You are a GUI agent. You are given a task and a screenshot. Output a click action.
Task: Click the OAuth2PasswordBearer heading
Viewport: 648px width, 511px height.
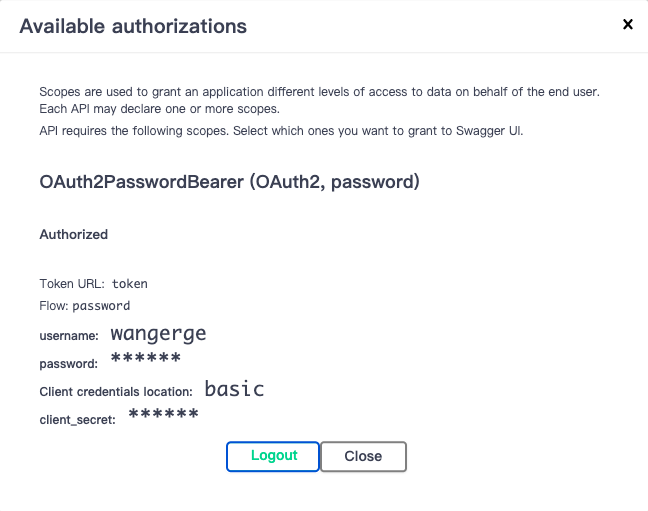point(229,183)
